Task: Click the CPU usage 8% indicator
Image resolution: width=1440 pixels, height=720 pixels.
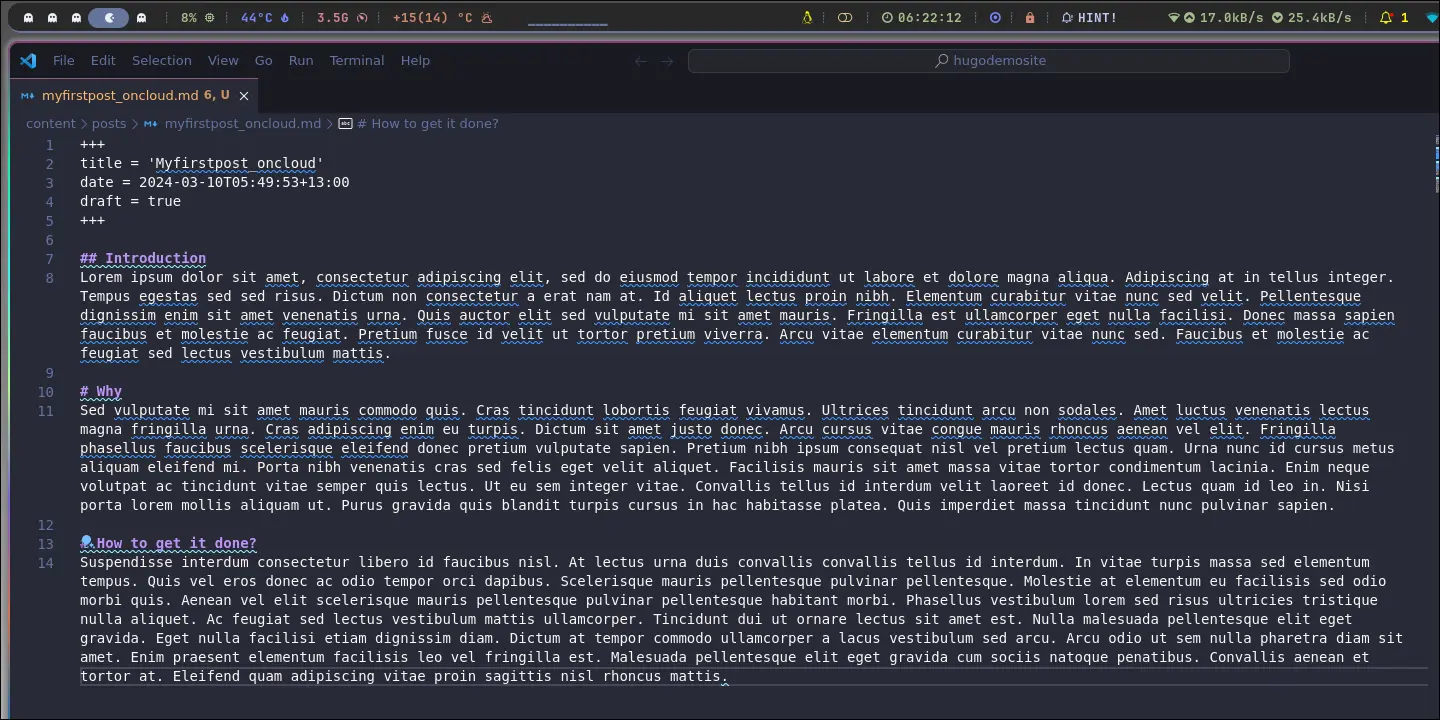Action: coord(197,17)
